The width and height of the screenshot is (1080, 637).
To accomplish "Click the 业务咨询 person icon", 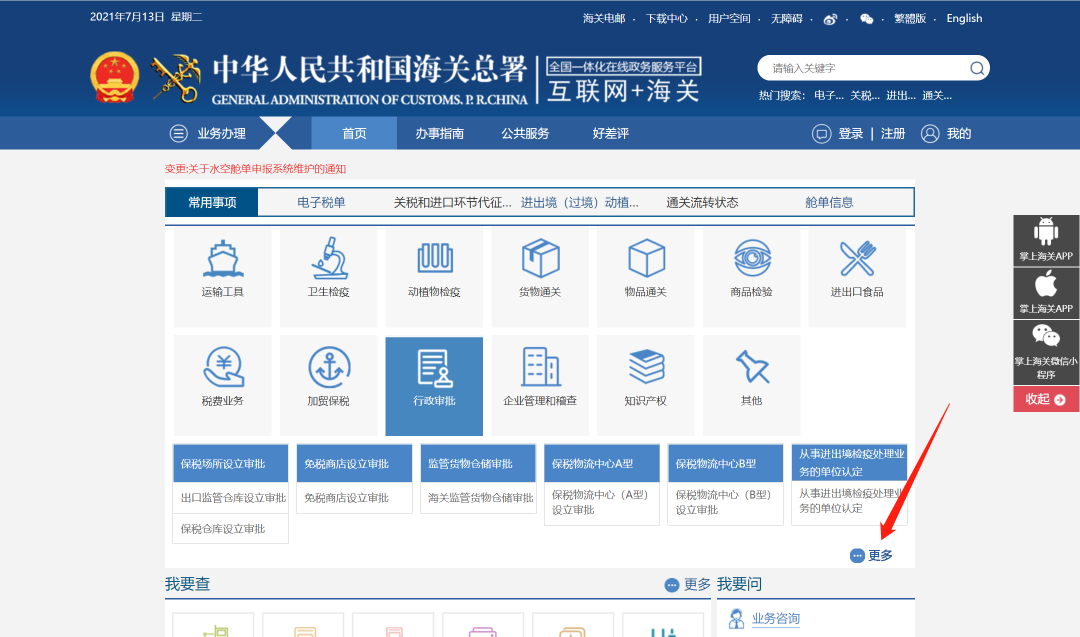I will [x=736, y=618].
